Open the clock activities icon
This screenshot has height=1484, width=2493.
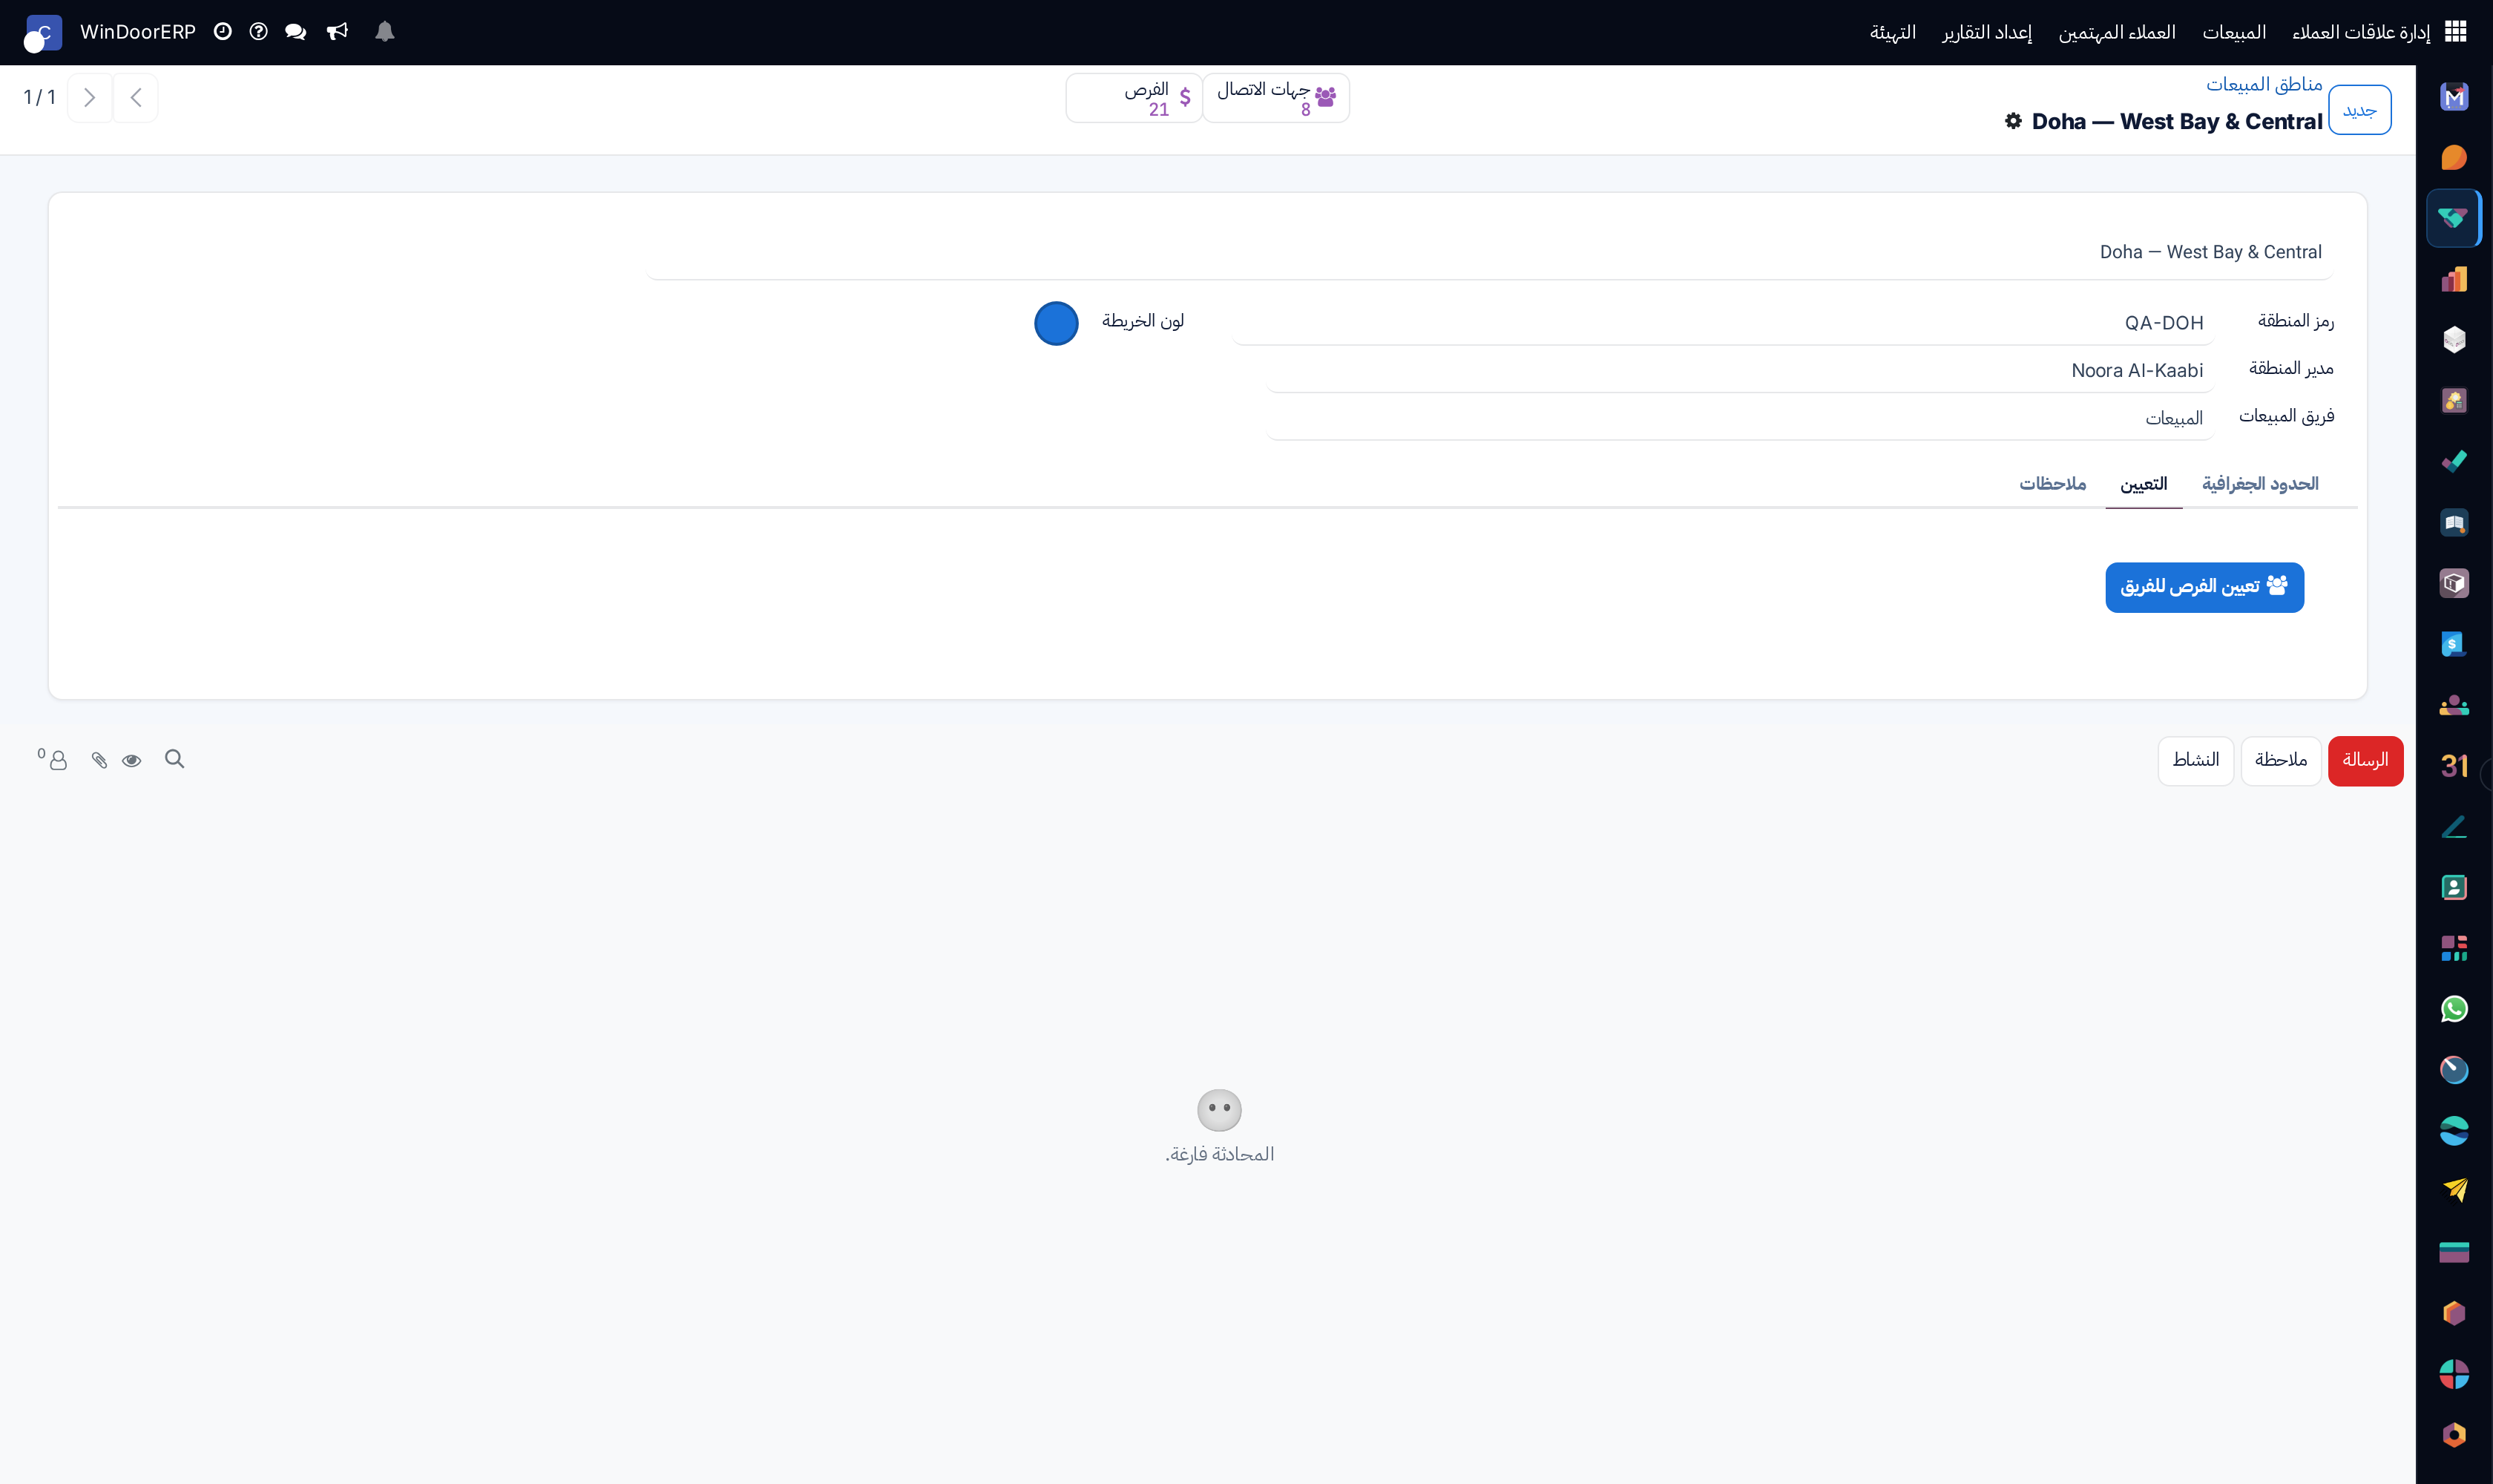[x=222, y=32]
